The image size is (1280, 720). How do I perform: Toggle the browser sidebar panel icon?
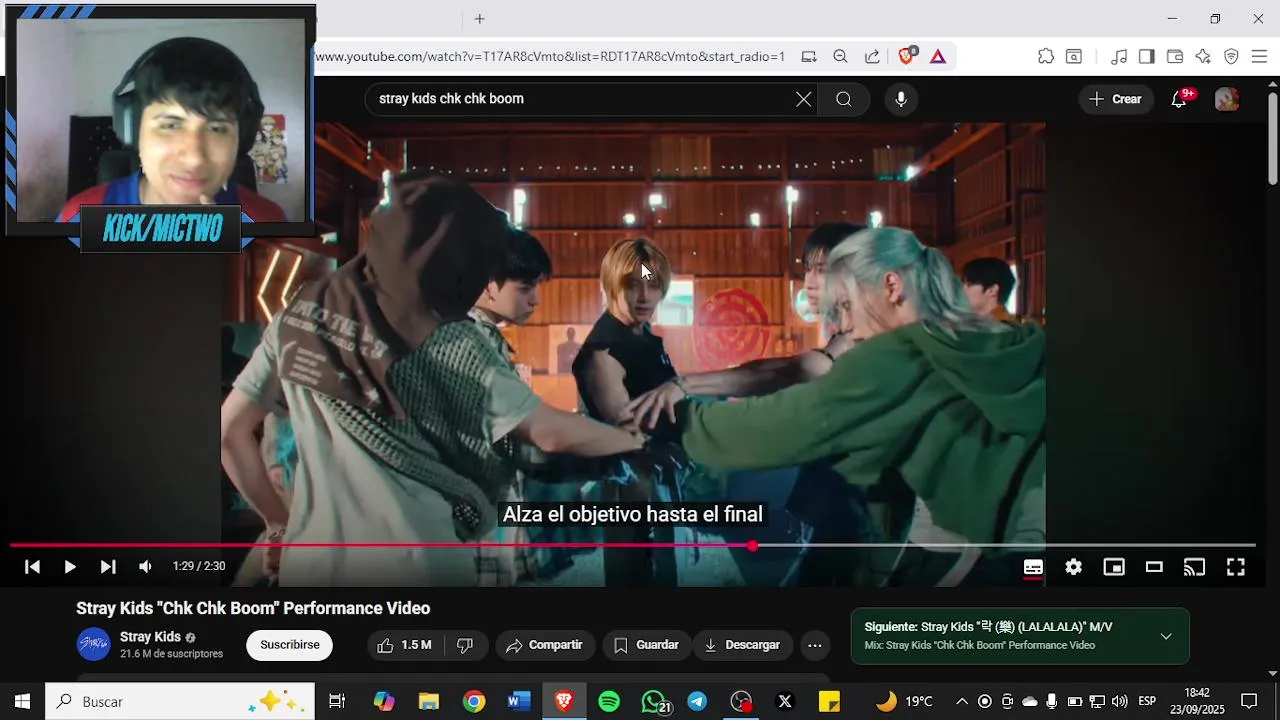(1147, 57)
